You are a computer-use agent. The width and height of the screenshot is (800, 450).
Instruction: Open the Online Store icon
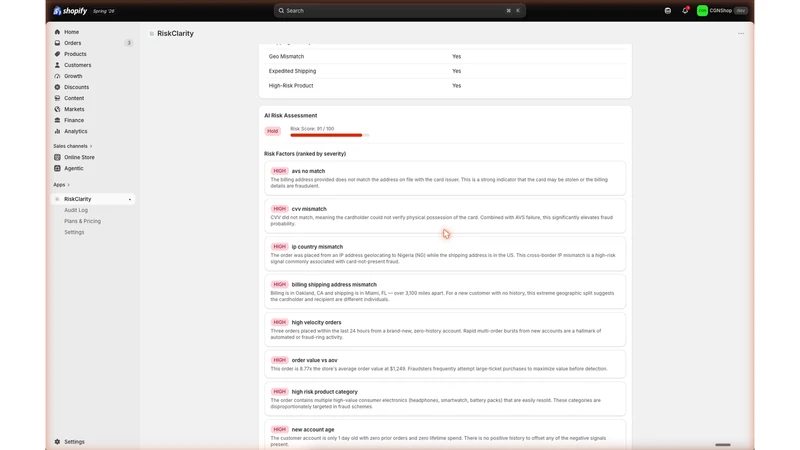pyautogui.click(x=57, y=157)
